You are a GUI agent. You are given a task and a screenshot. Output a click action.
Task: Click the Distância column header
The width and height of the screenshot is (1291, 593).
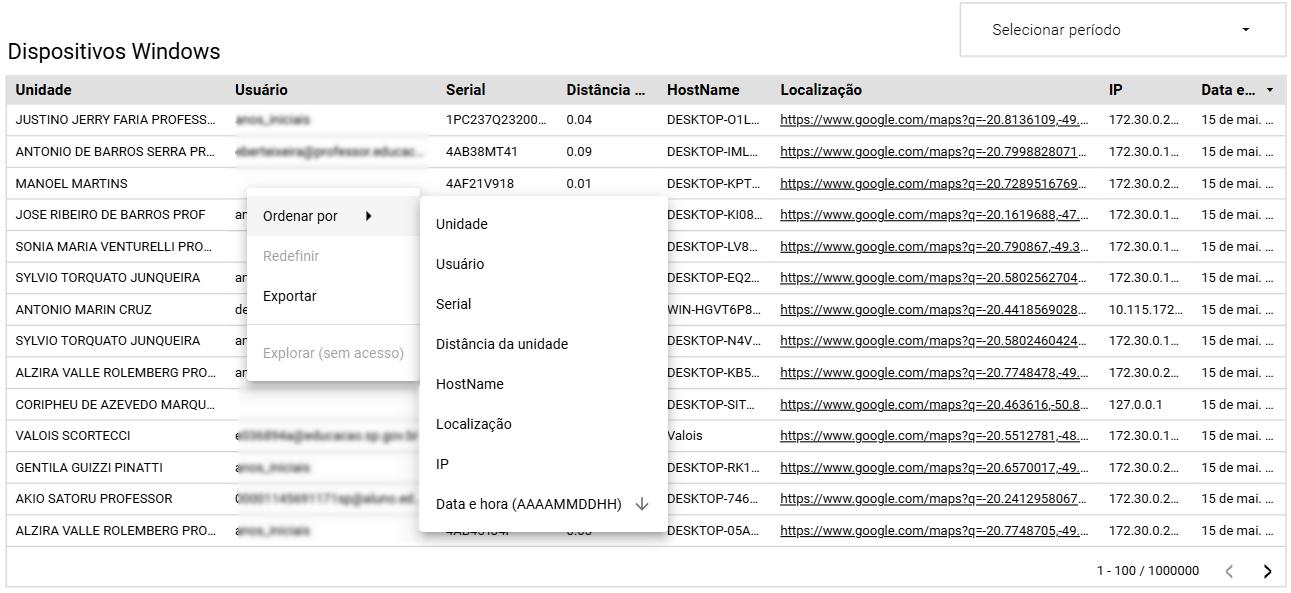605,90
